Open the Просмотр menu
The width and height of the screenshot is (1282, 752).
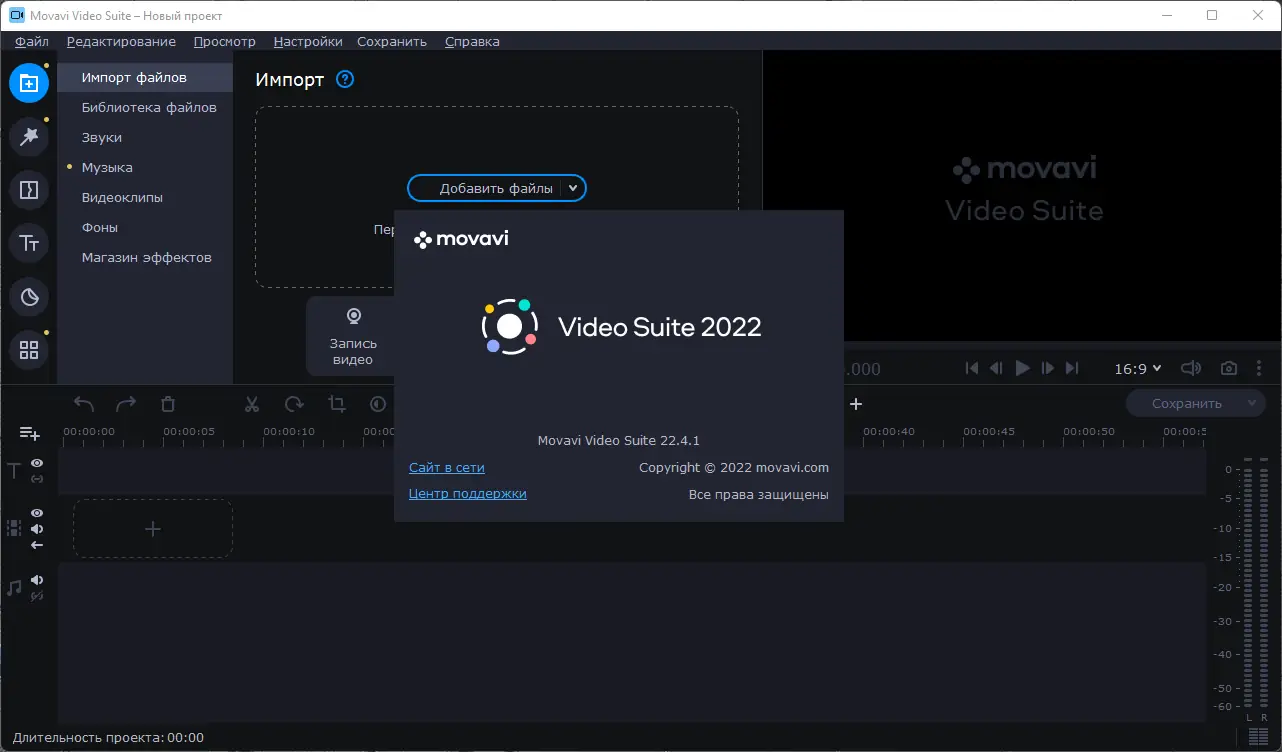pyautogui.click(x=225, y=41)
